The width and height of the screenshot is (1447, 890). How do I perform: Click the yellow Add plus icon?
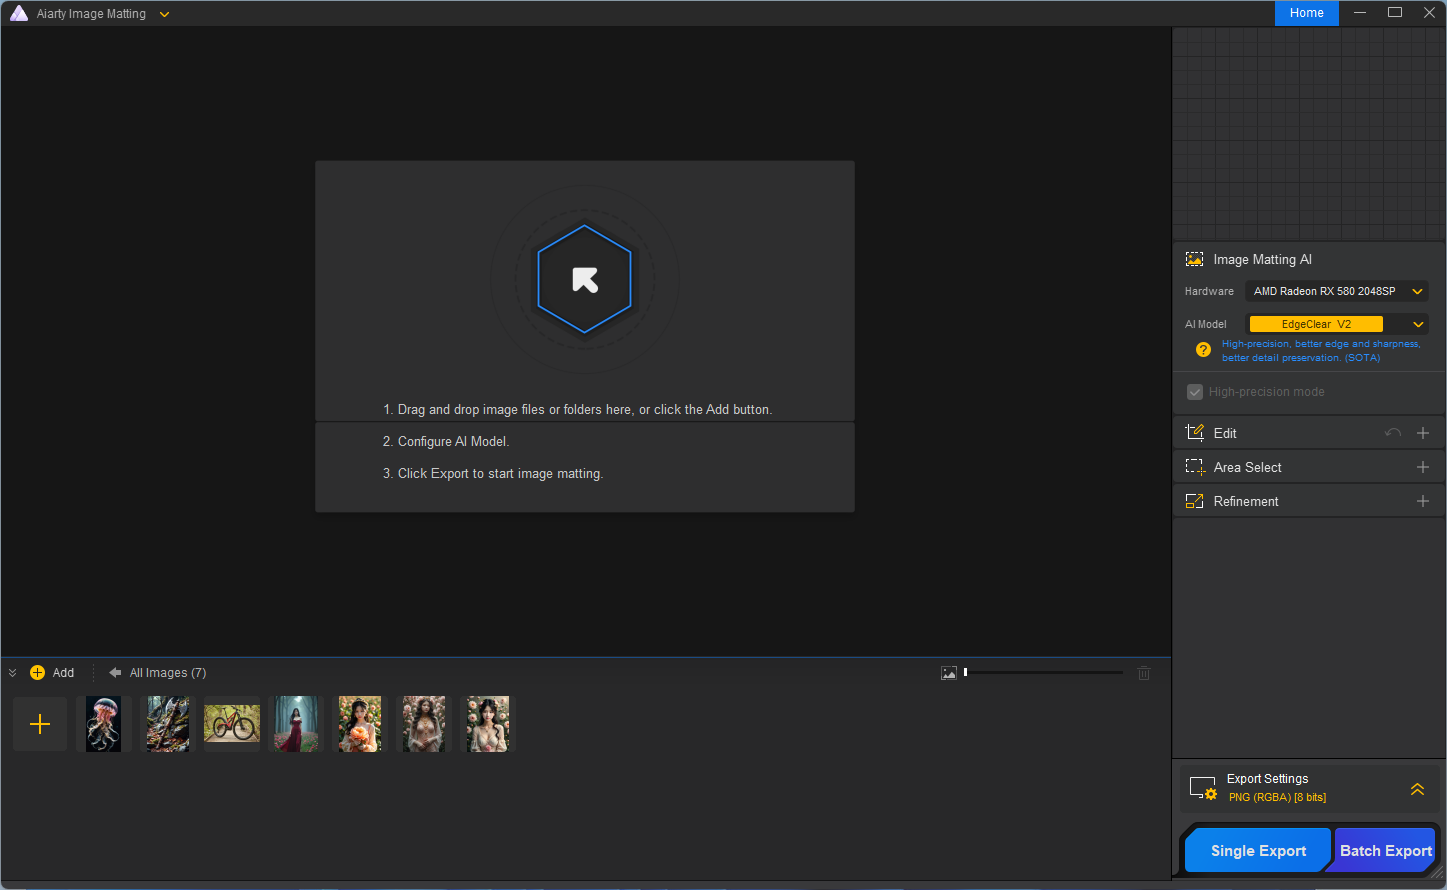pyautogui.click(x=38, y=673)
